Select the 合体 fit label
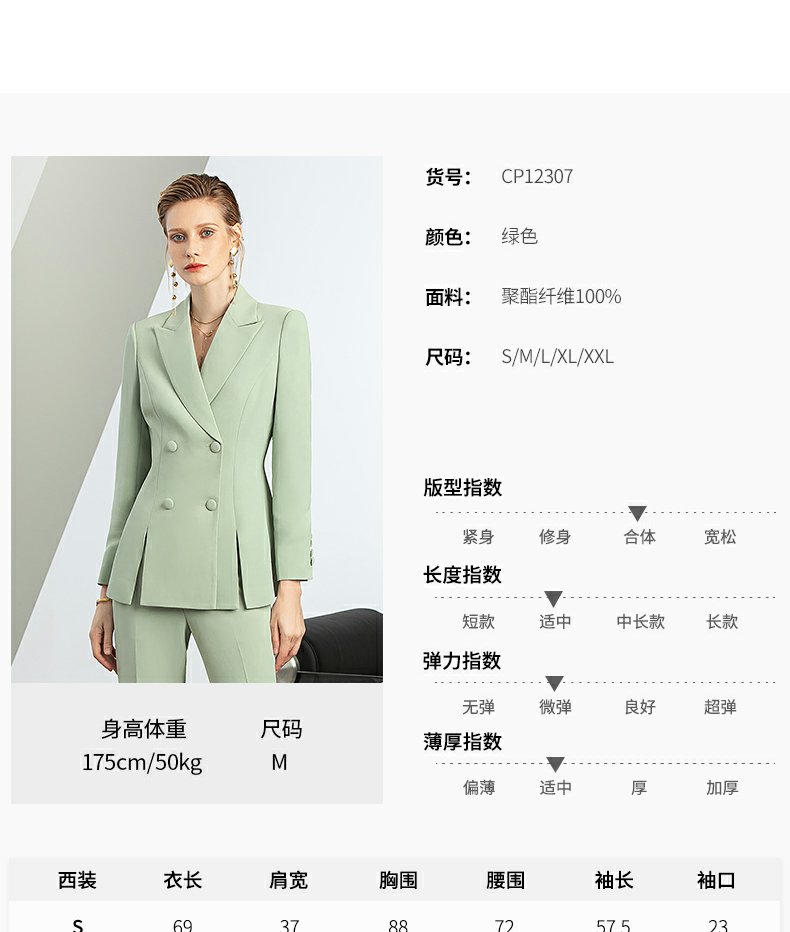 (x=640, y=537)
